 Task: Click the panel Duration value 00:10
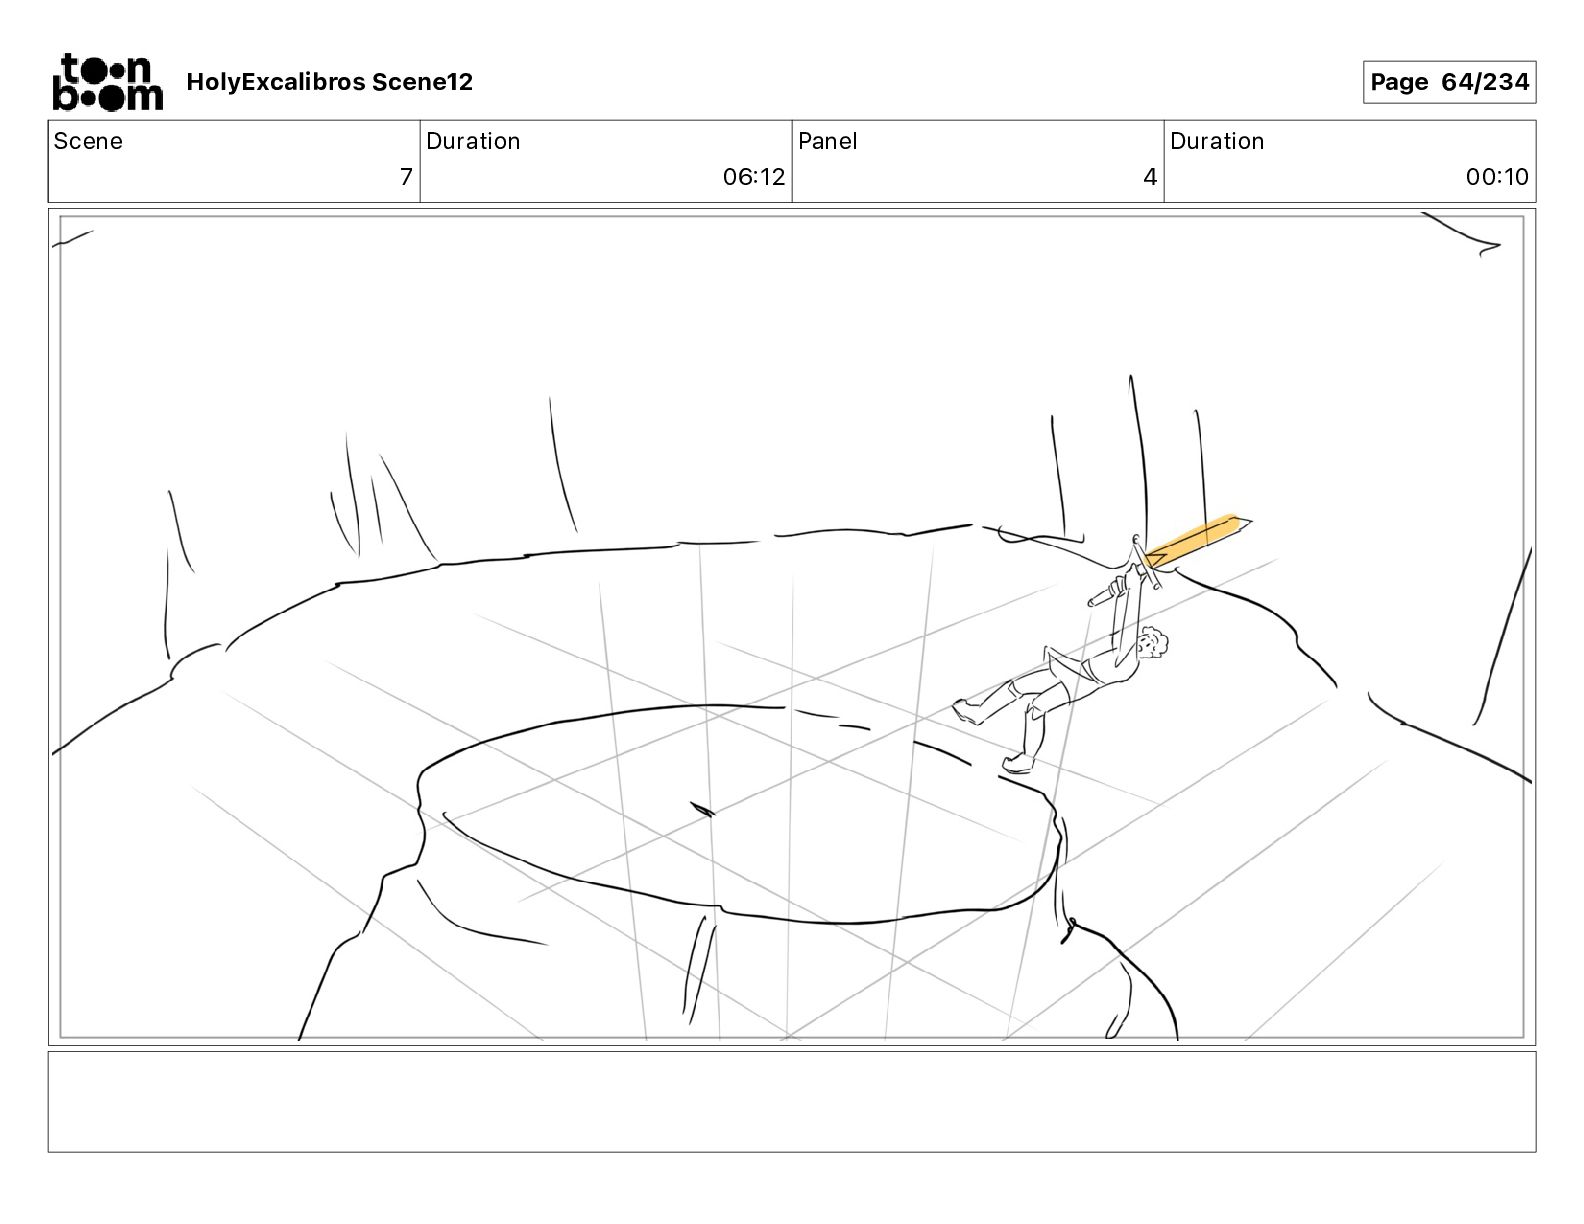click(1497, 177)
